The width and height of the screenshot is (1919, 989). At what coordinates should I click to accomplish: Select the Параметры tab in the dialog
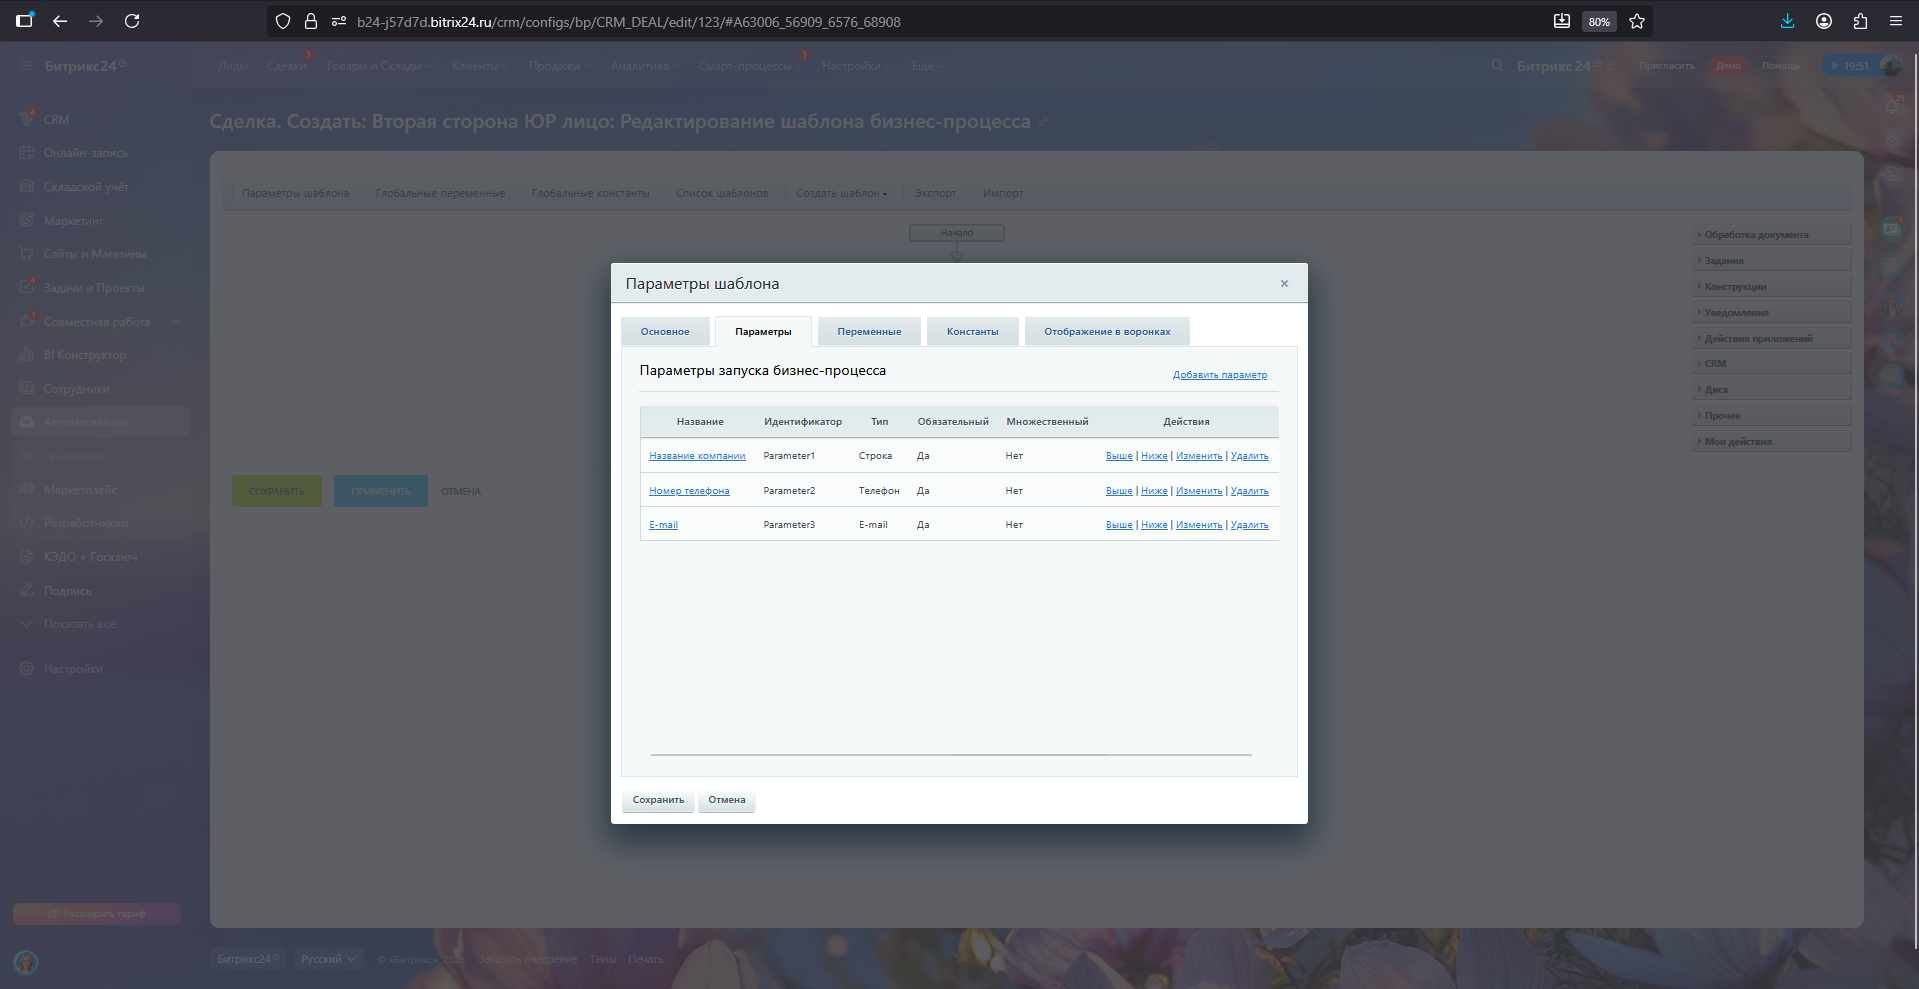coord(763,331)
